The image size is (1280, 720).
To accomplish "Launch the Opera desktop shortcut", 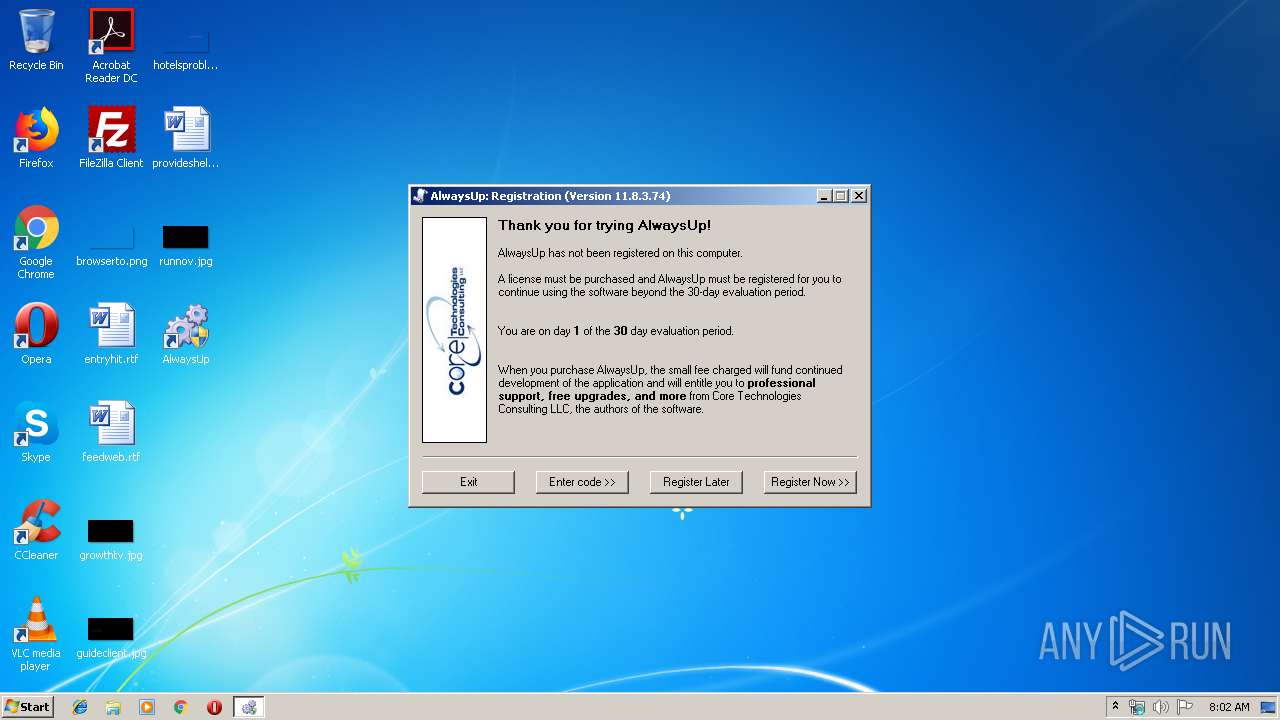I will coord(36,334).
